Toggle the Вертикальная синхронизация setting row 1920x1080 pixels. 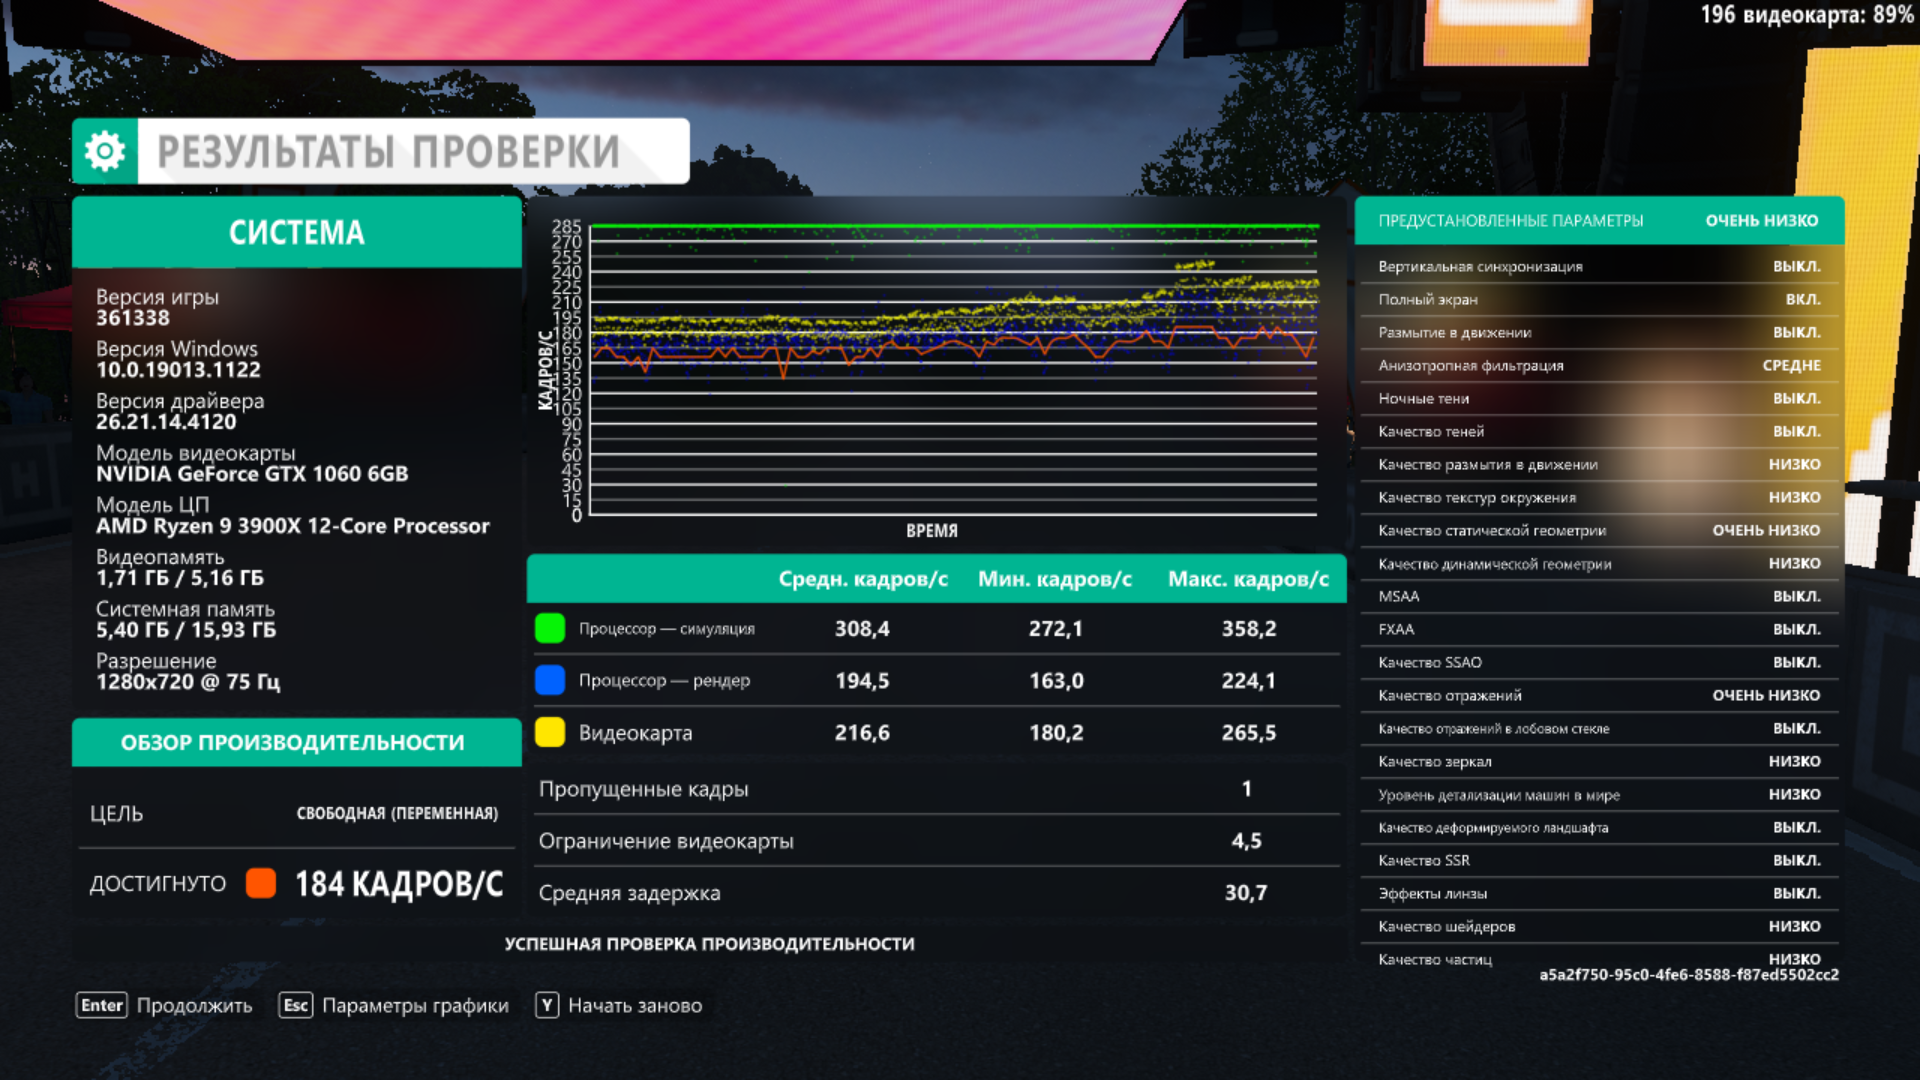pos(1598,267)
